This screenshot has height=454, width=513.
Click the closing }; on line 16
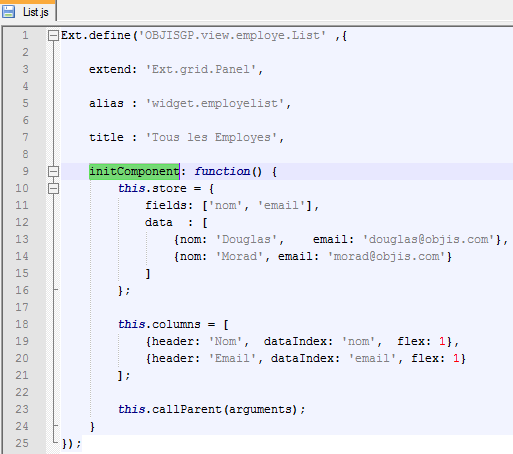(x=124, y=290)
